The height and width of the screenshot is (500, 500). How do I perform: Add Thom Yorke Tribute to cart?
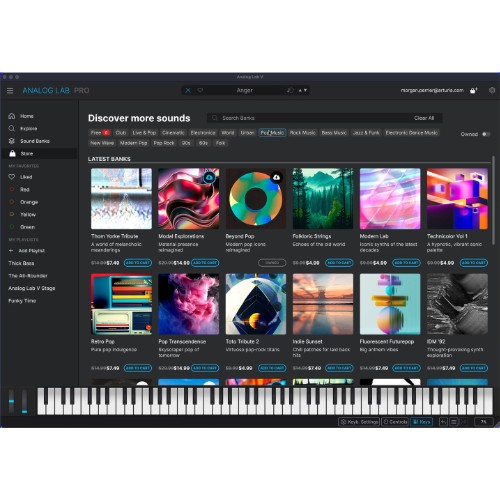(x=138, y=263)
